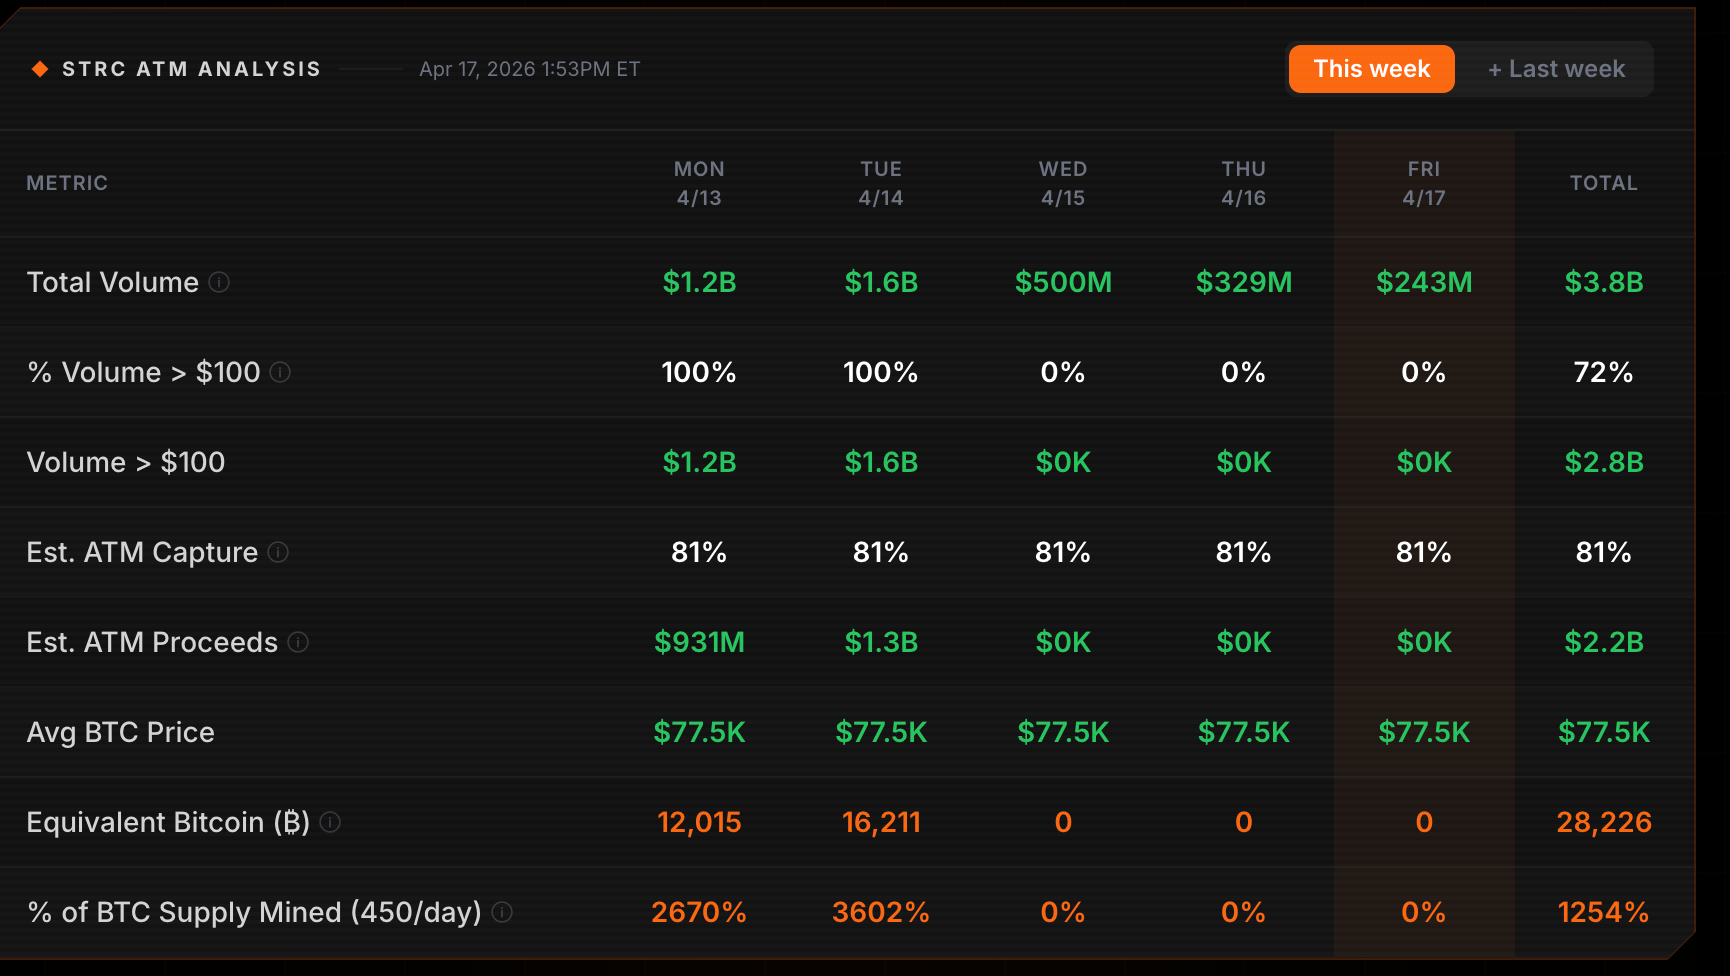The height and width of the screenshot is (976, 1730).
Task: Click info icon beside % of BTC Supply Mined
Action: (x=502, y=912)
